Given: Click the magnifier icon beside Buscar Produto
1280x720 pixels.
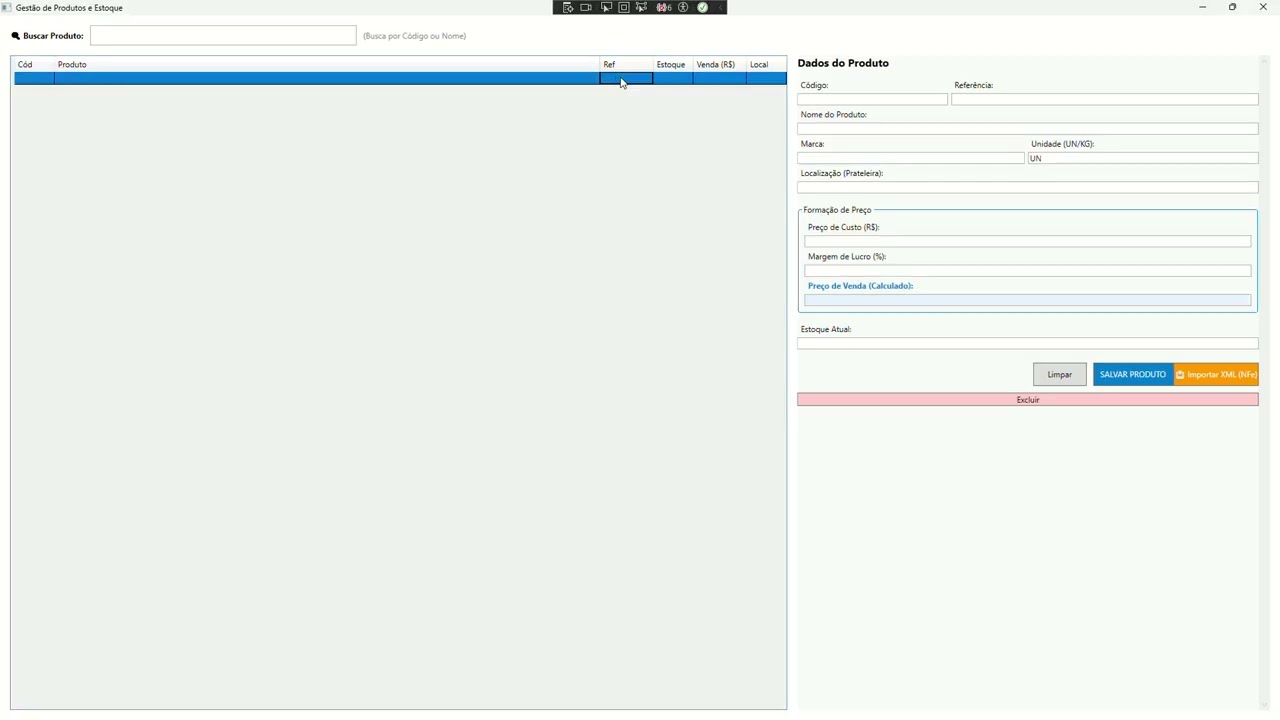Looking at the screenshot, I should point(15,36).
